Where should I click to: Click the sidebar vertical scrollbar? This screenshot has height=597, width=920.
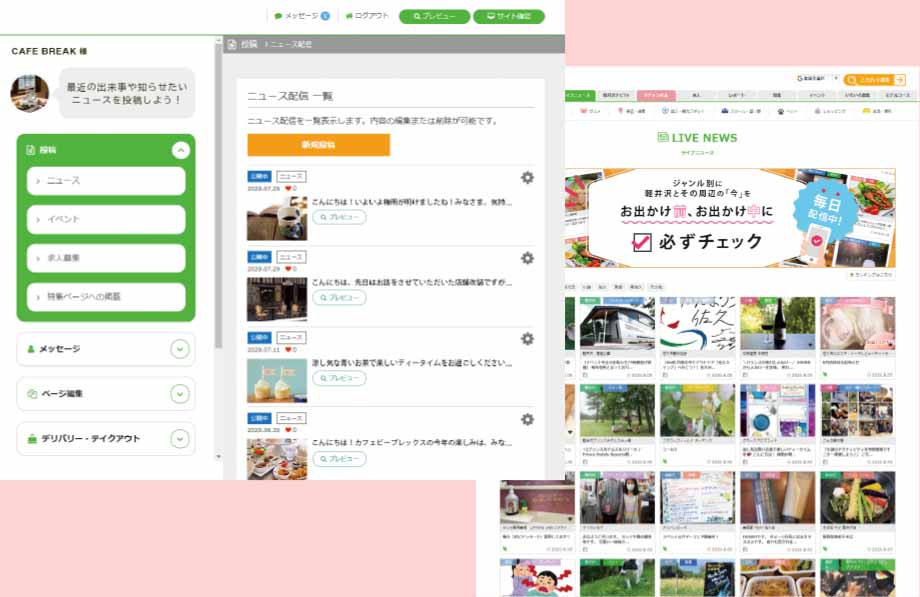pos(218,194)
